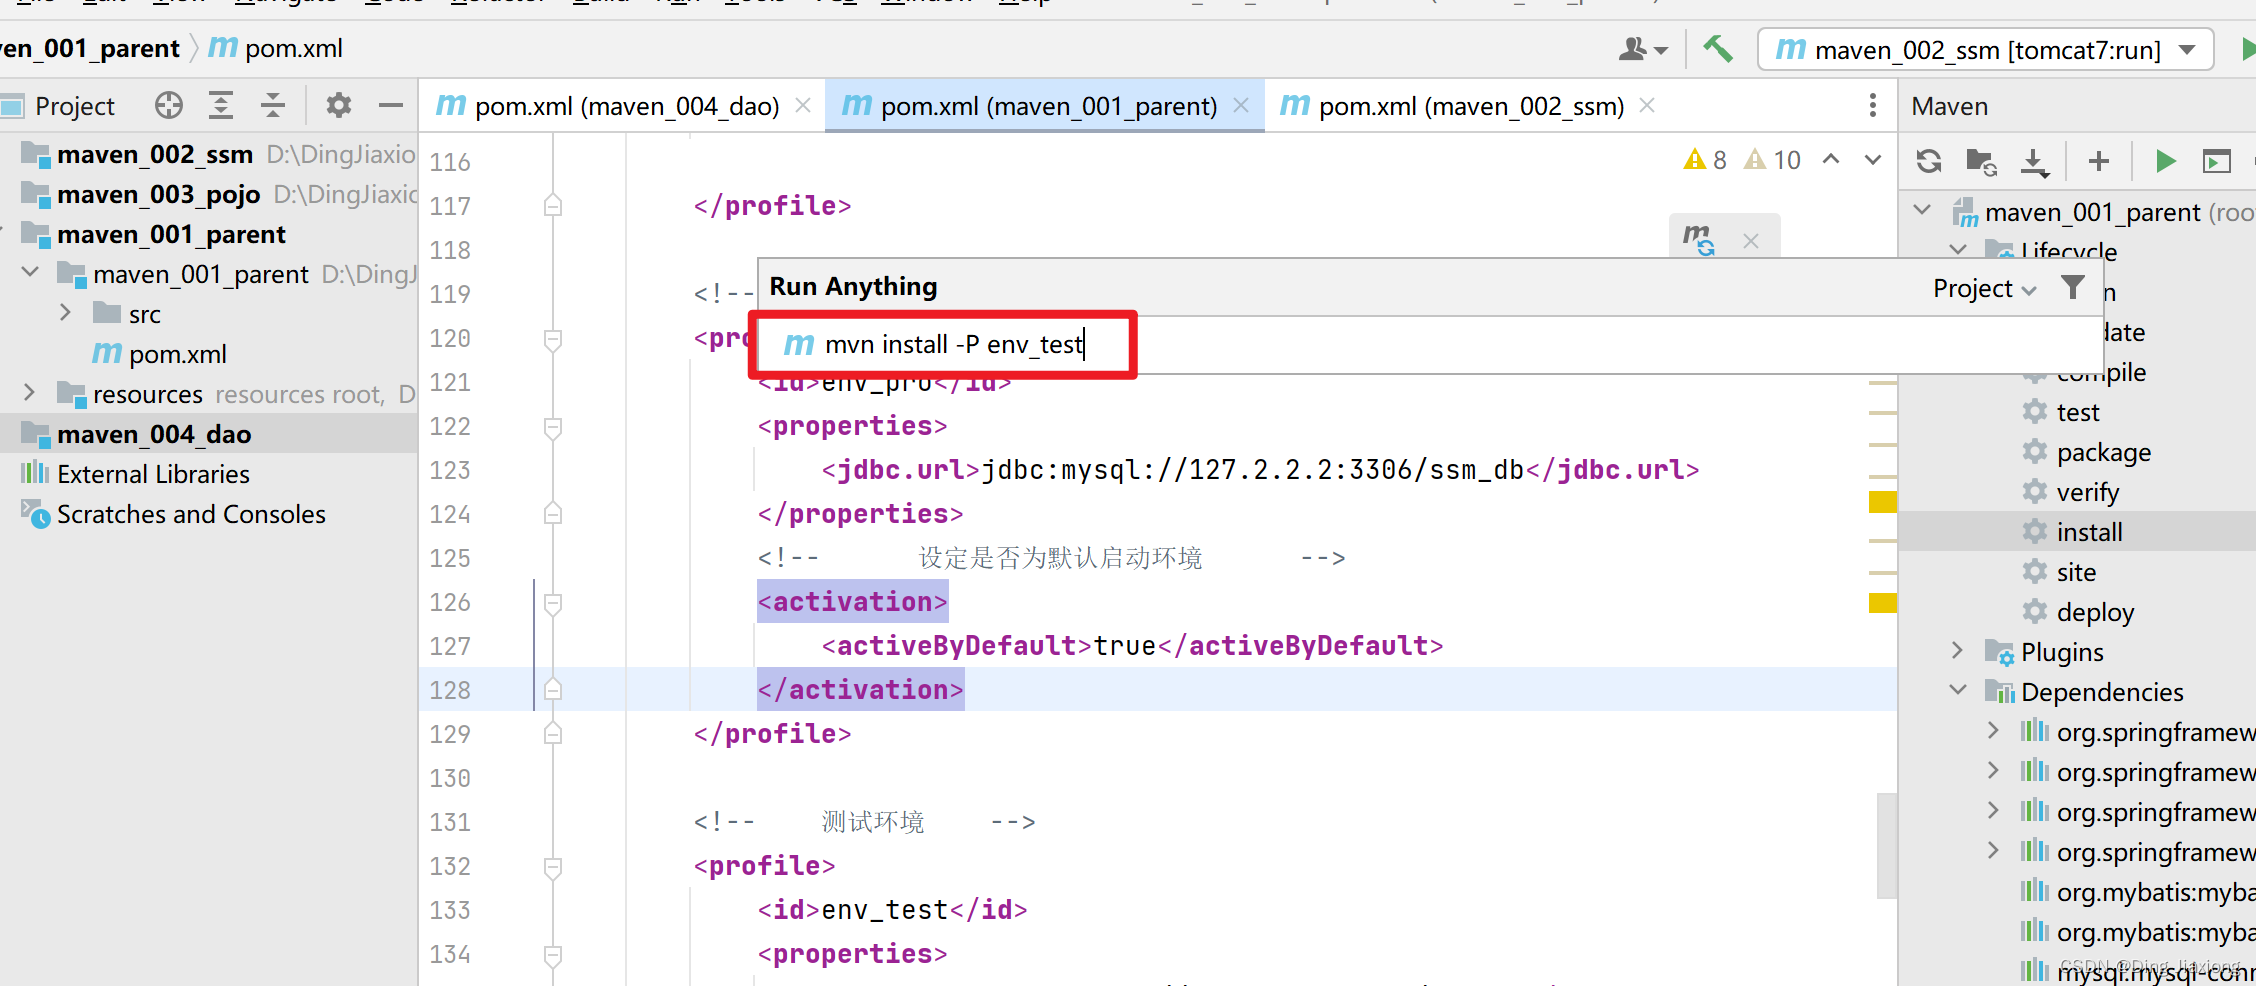This screenshot has height=986, width=2256.
Task: Collapse maven_001_parent folder in Project tree
Action: [30, 273]
